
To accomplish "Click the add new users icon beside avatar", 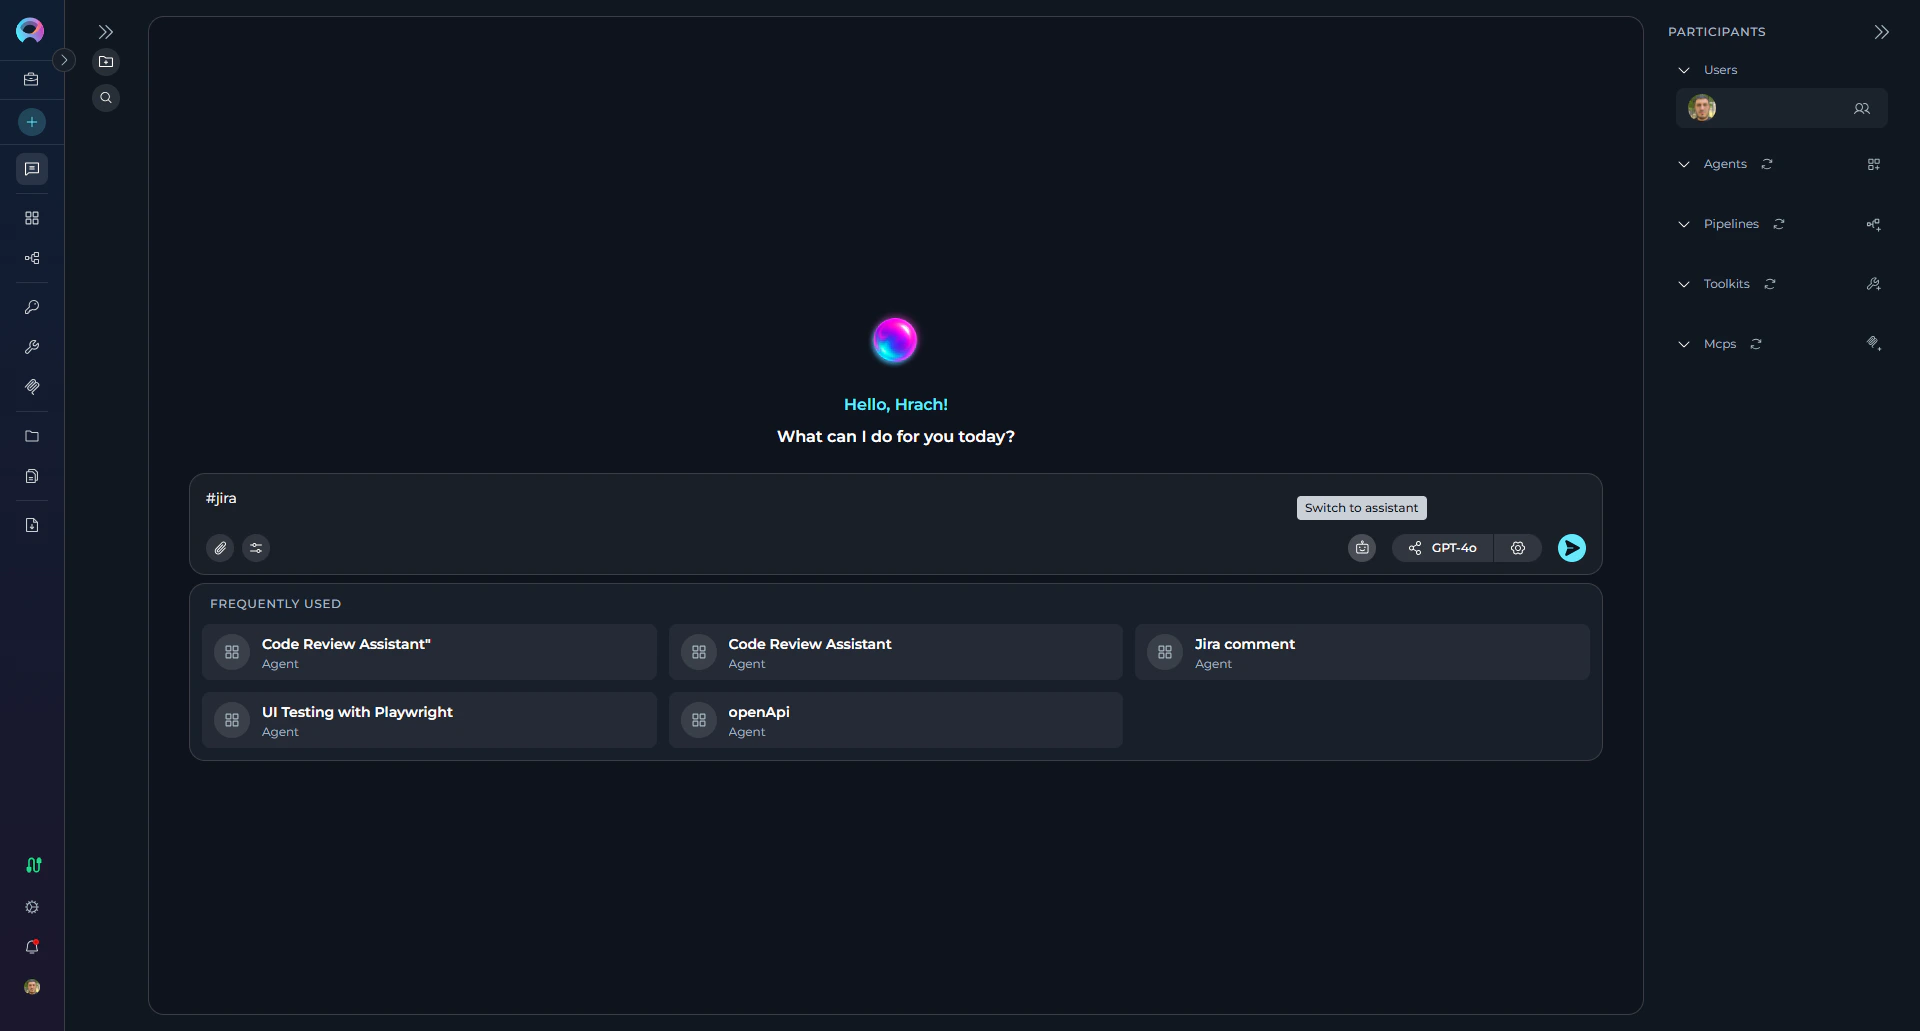I will tap(1862, 108).
